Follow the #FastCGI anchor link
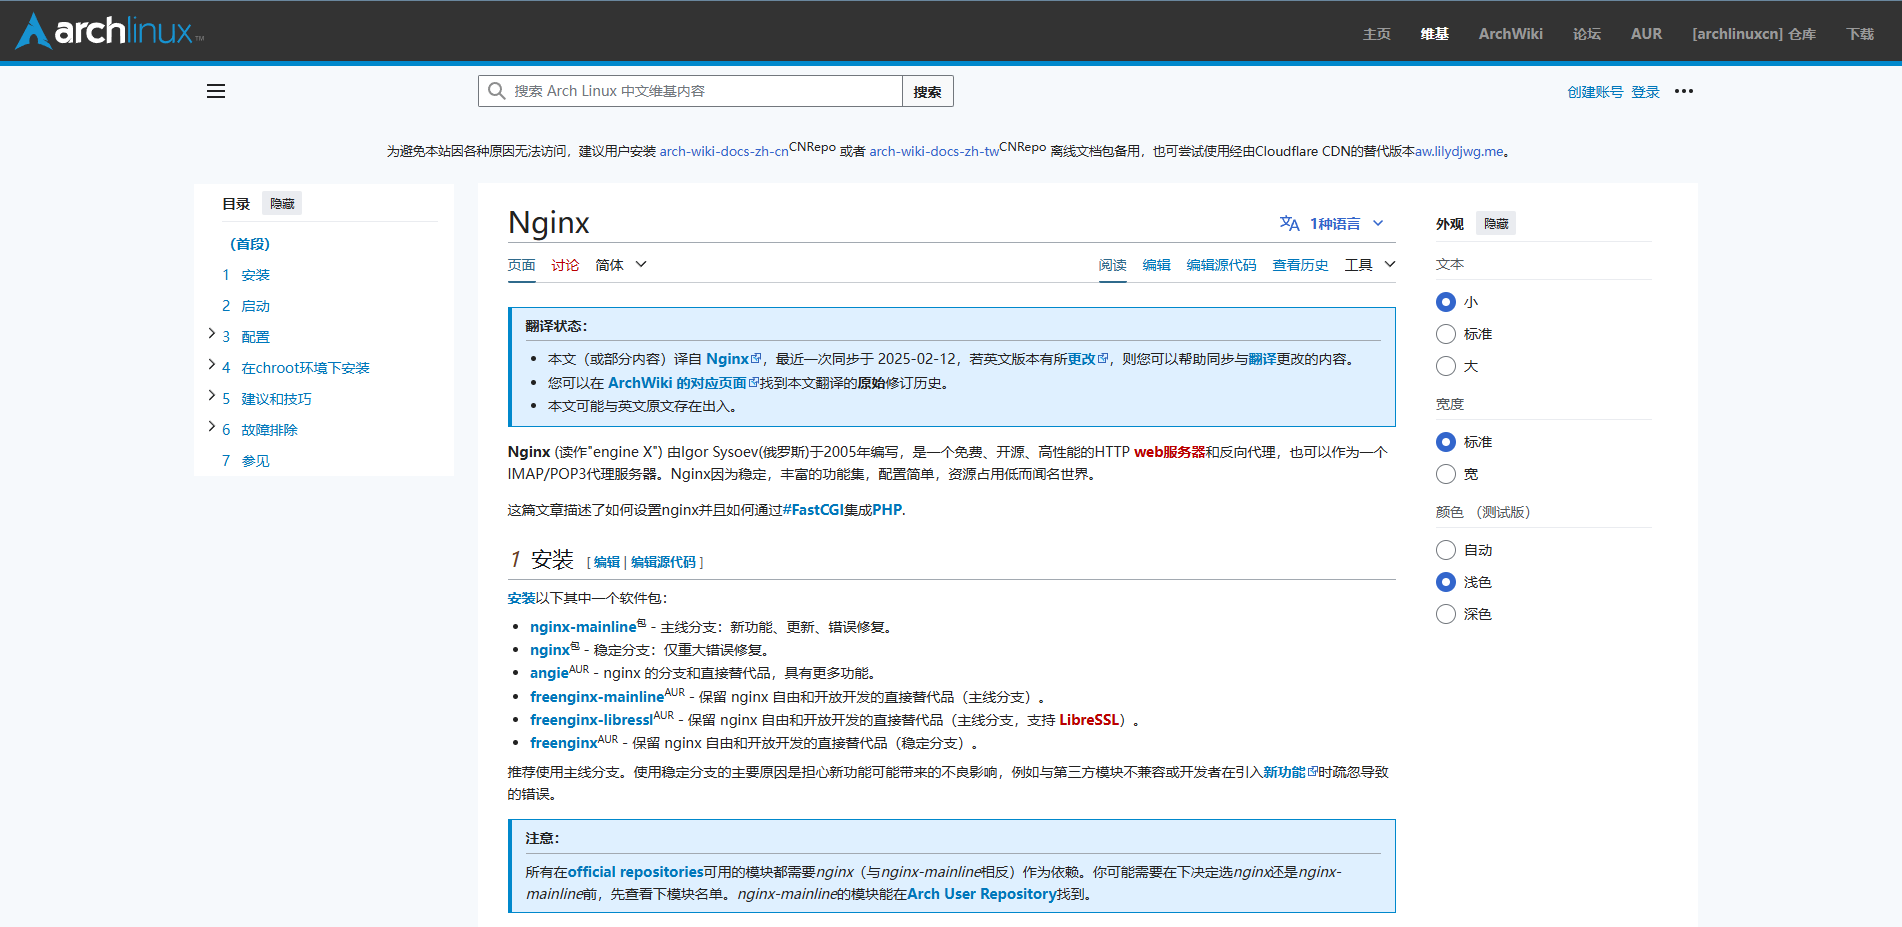 click(x=813, y=510)
